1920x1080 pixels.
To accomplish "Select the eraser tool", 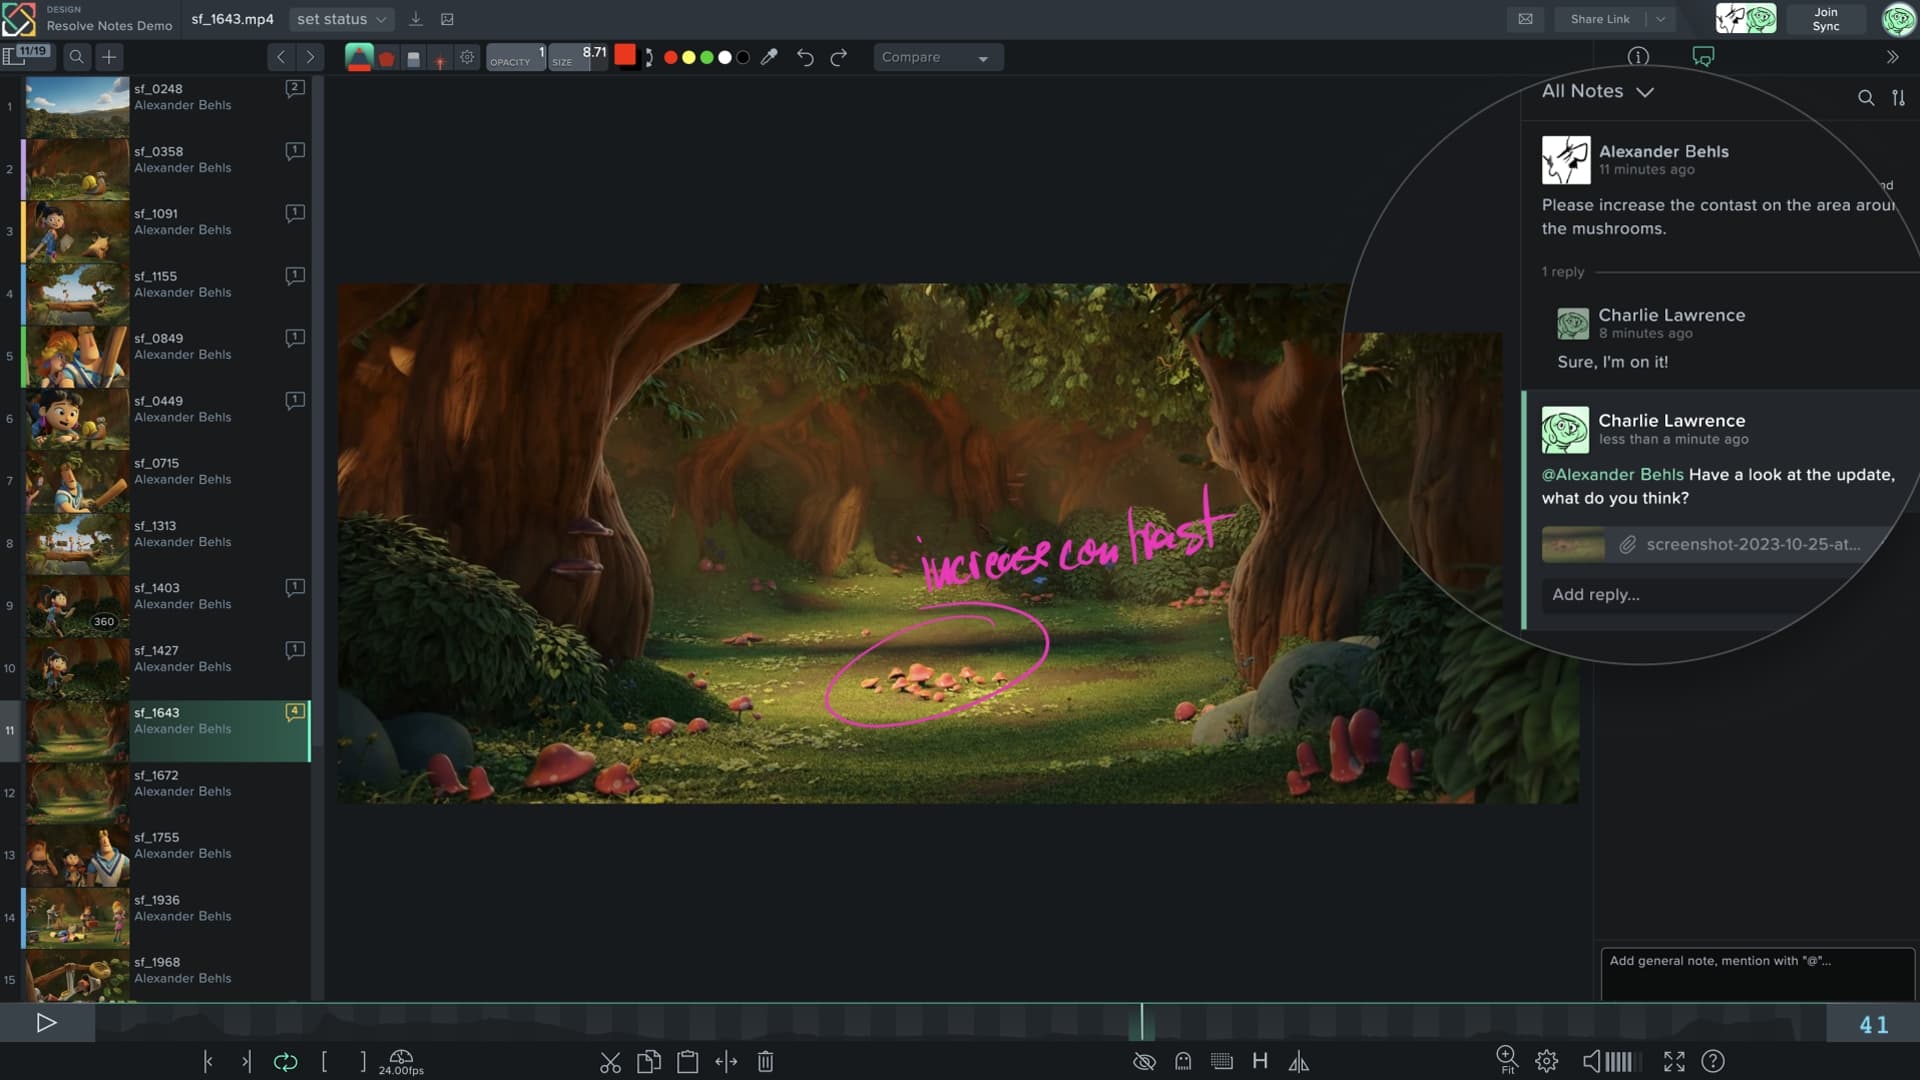I will pyautogui.click(x=412, y=57).
